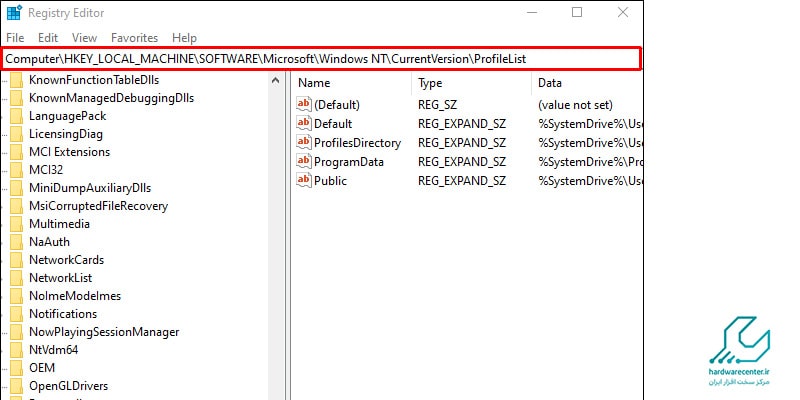Select the MCI32 folder icon

(x=17, y=170)
